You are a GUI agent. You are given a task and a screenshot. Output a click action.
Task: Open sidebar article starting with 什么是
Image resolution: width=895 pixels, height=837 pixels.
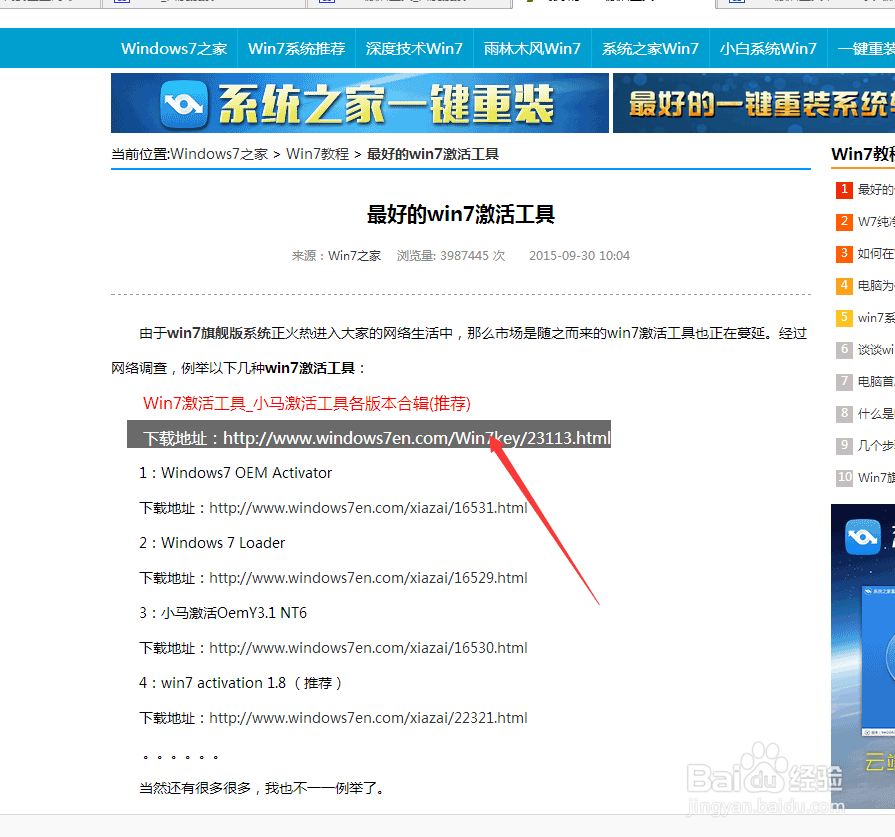click(x=876, y=413)
